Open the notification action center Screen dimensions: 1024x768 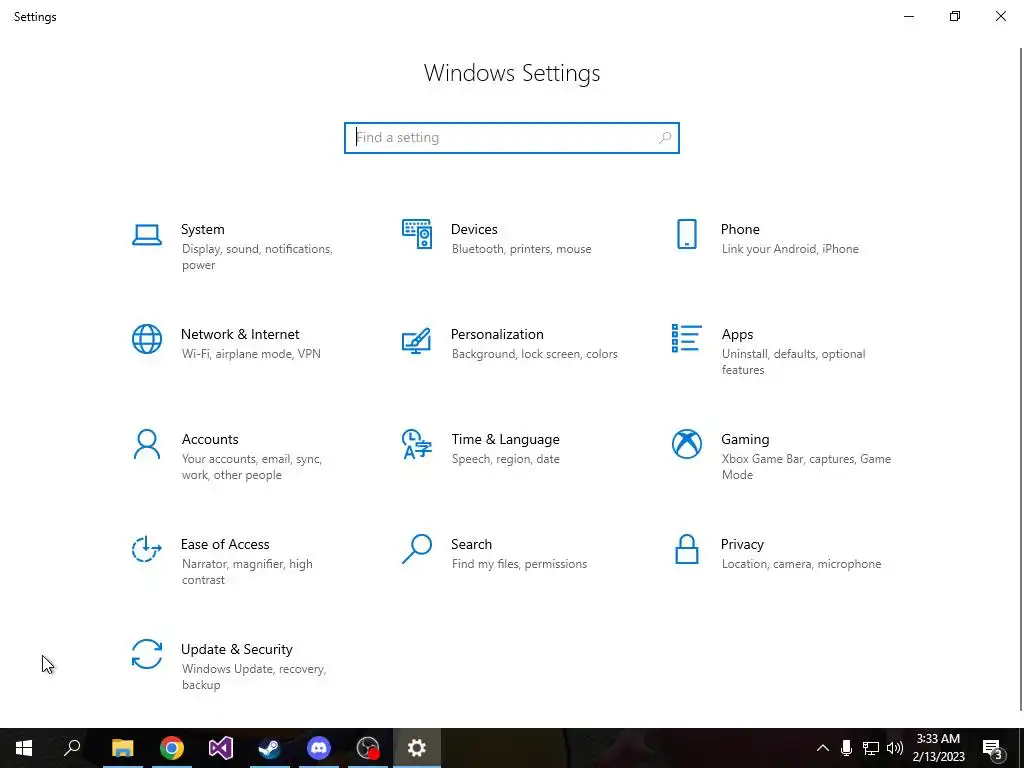[993, 749]
